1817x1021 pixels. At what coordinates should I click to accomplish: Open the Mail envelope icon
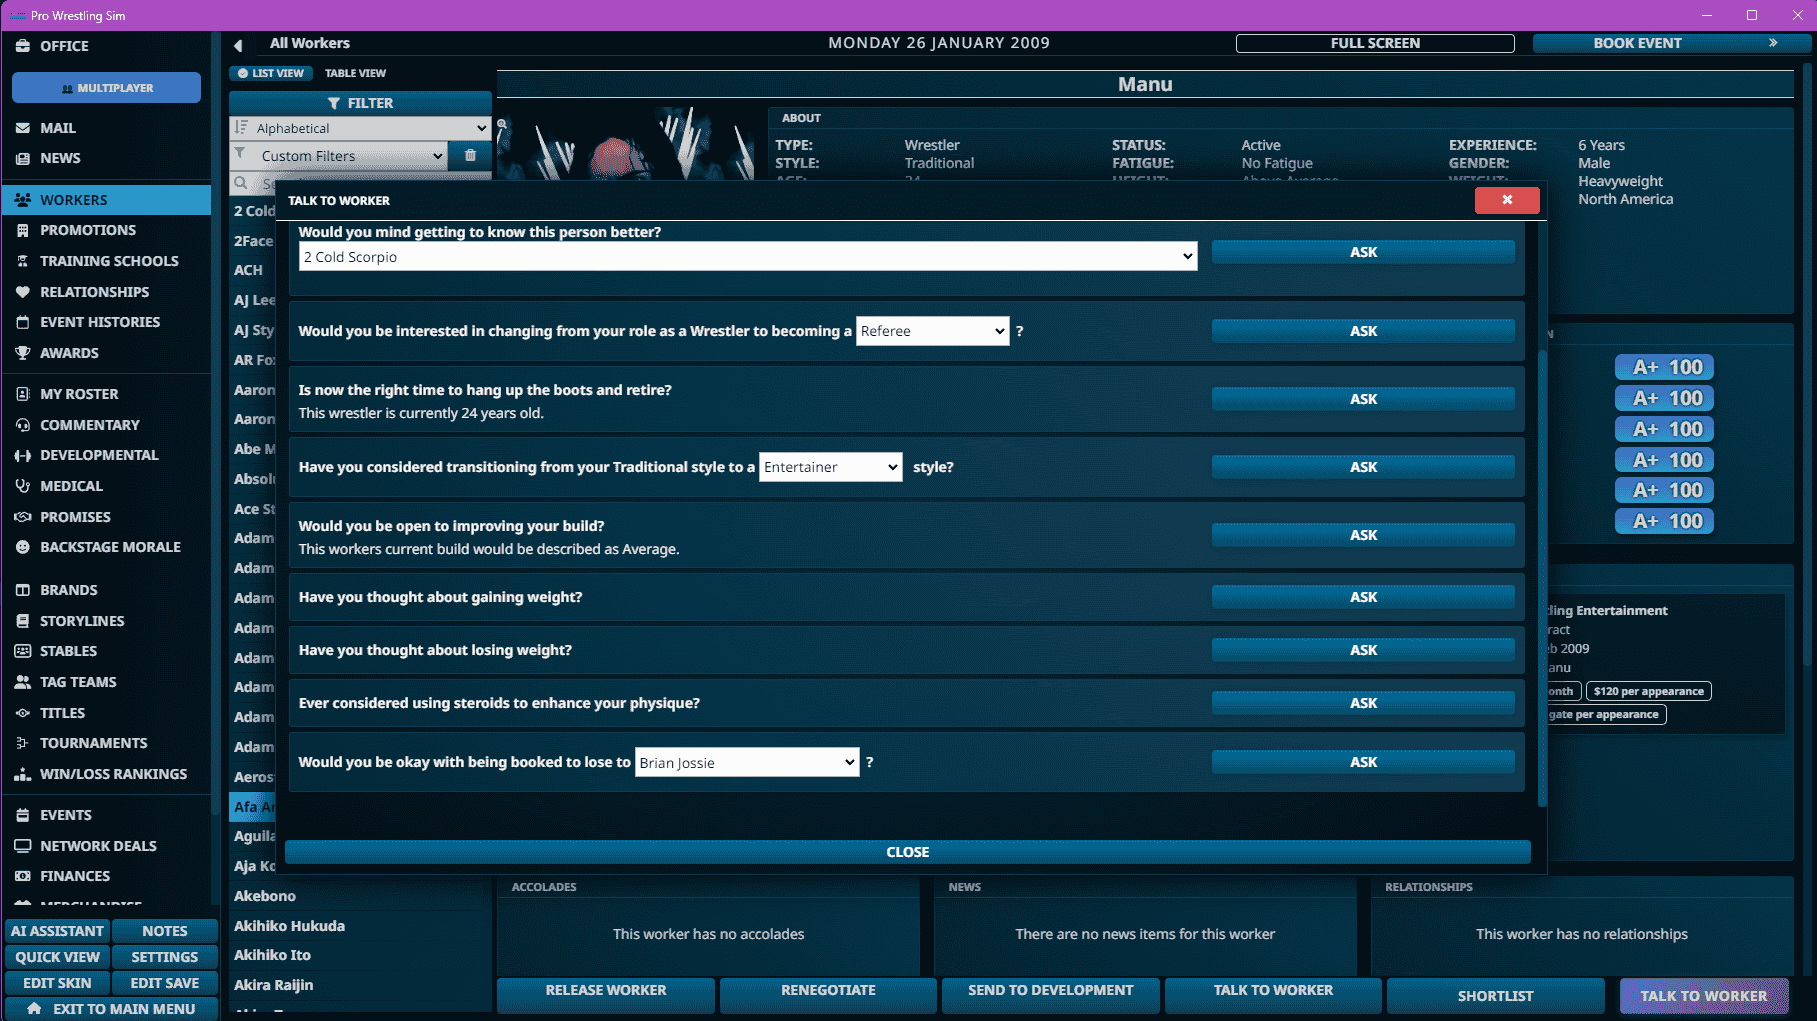tap(23, 128)
